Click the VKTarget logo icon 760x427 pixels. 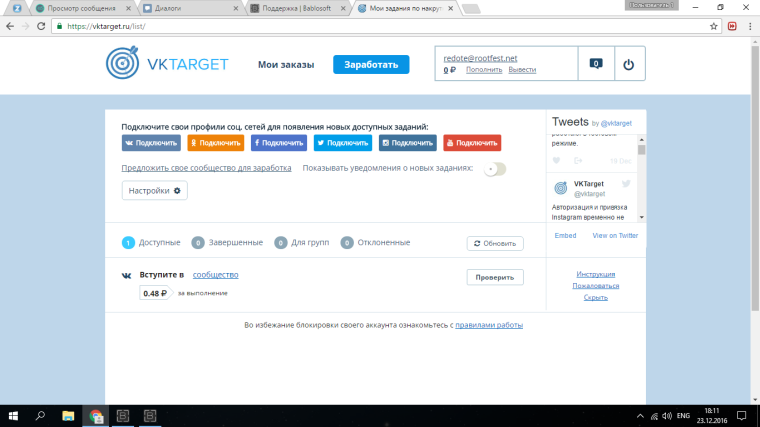click(x=127, y=64)
